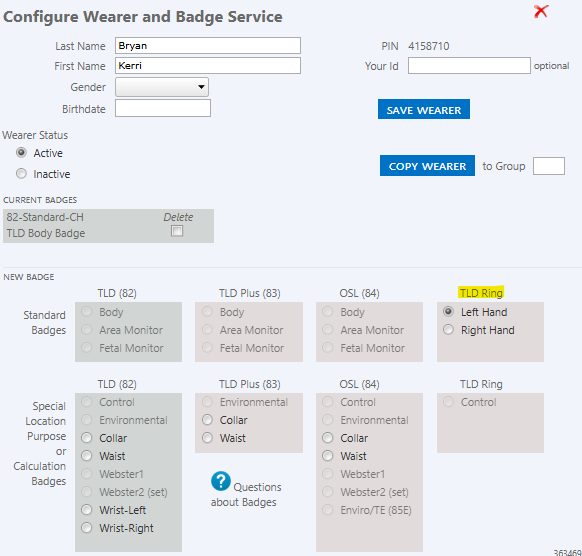Select Collar under special TLD (82)
The width and height of the screenshot is (582, 556).
(86, 438)
